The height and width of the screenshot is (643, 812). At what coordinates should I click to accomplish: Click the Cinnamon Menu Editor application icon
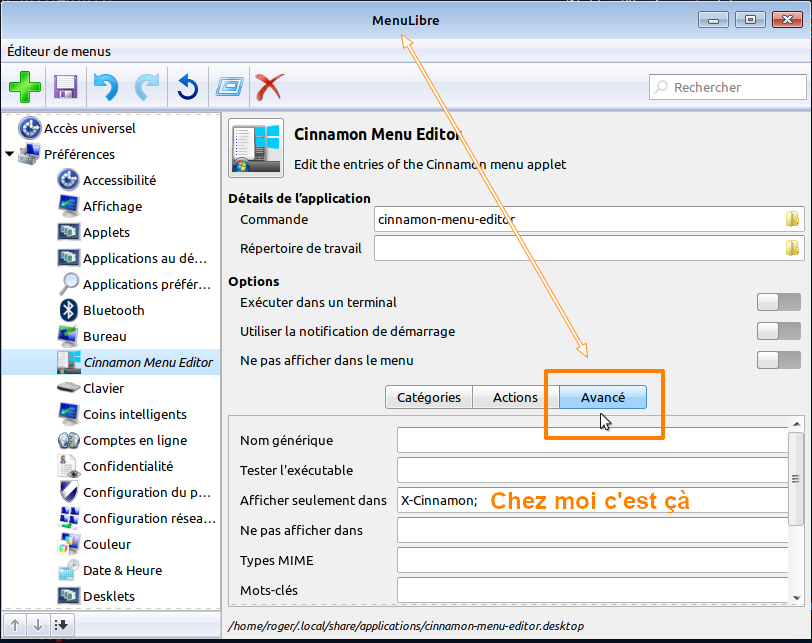tap(254, 148)
